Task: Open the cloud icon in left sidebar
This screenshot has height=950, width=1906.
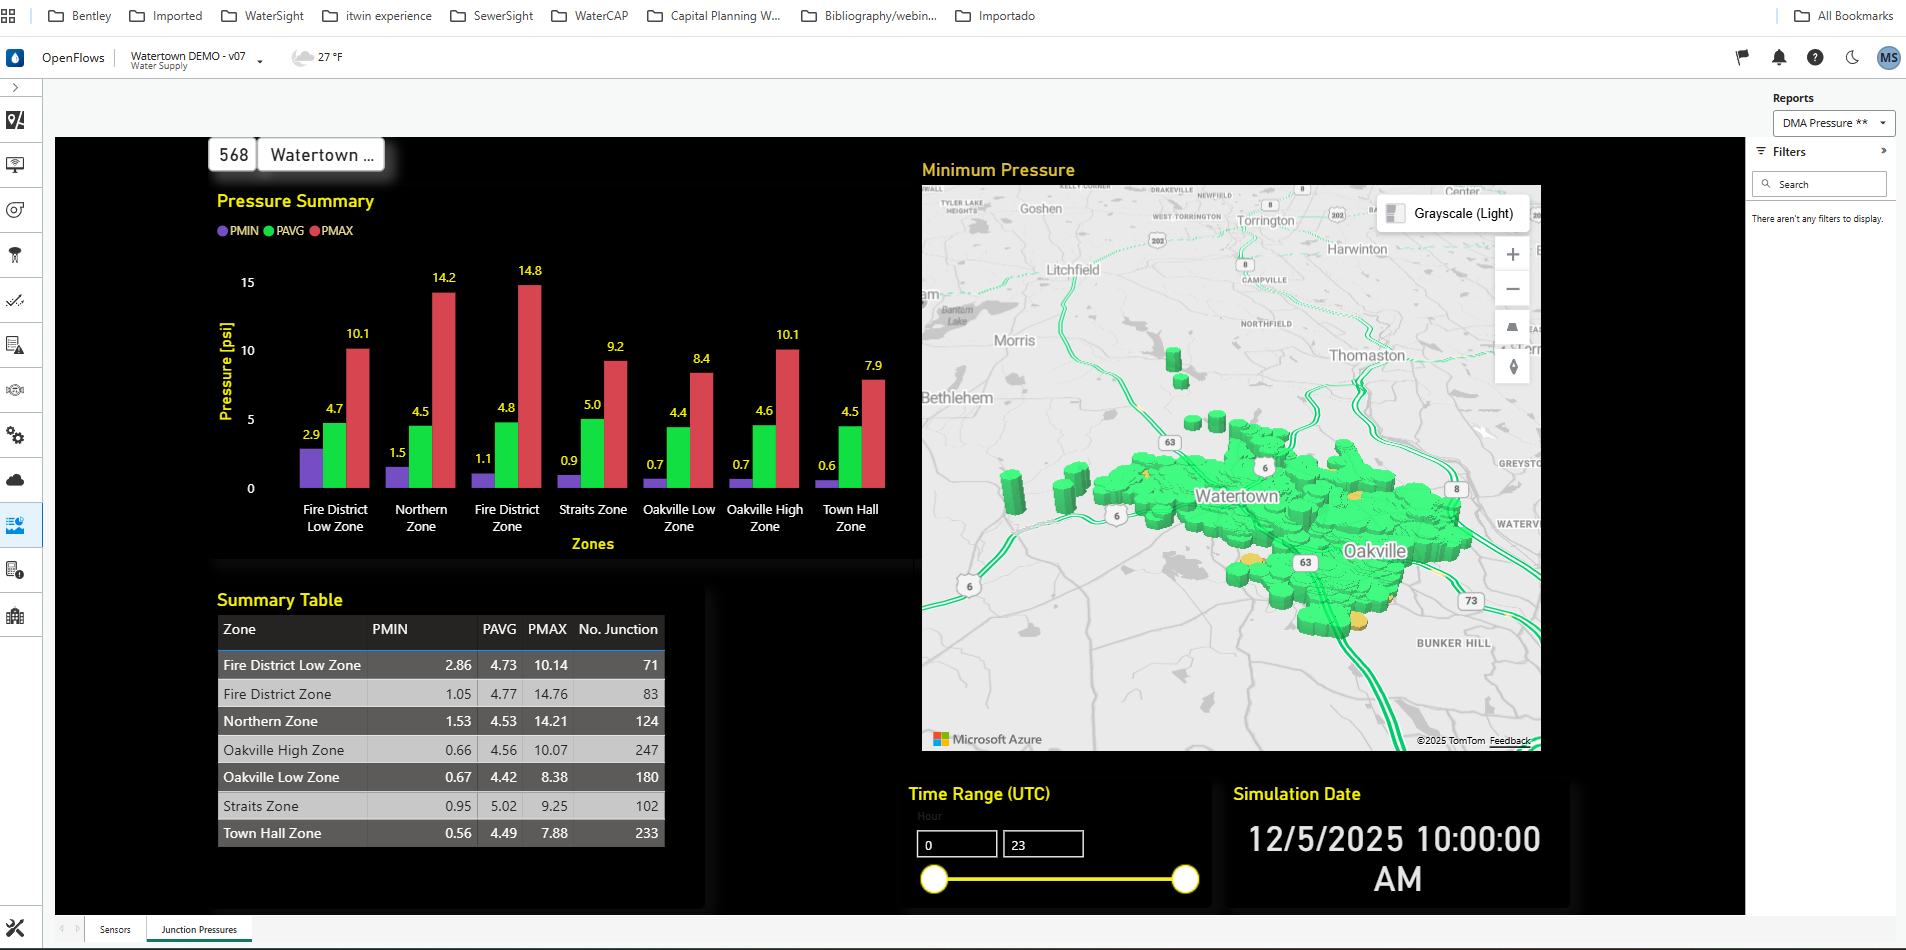Action: pyautogui.click(x=15, y=480)
